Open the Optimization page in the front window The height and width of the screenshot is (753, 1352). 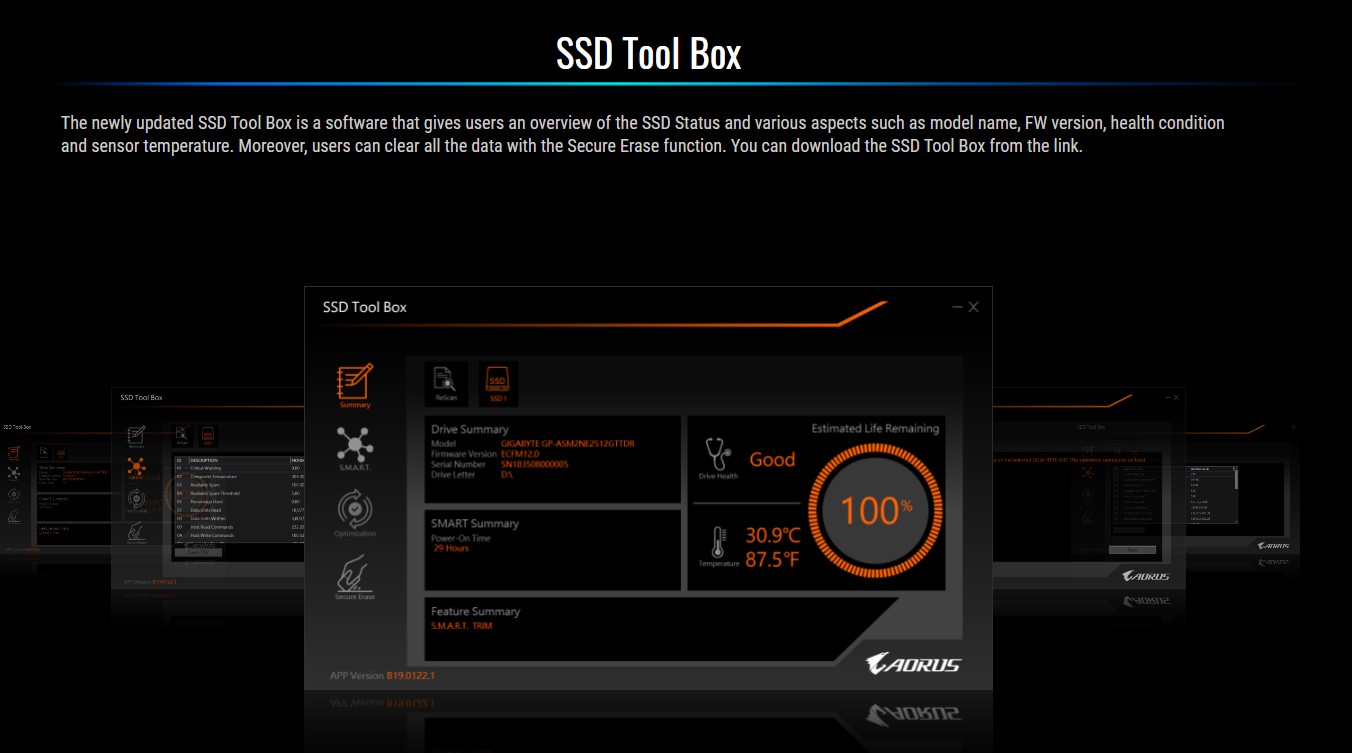(x=355, y=514)
